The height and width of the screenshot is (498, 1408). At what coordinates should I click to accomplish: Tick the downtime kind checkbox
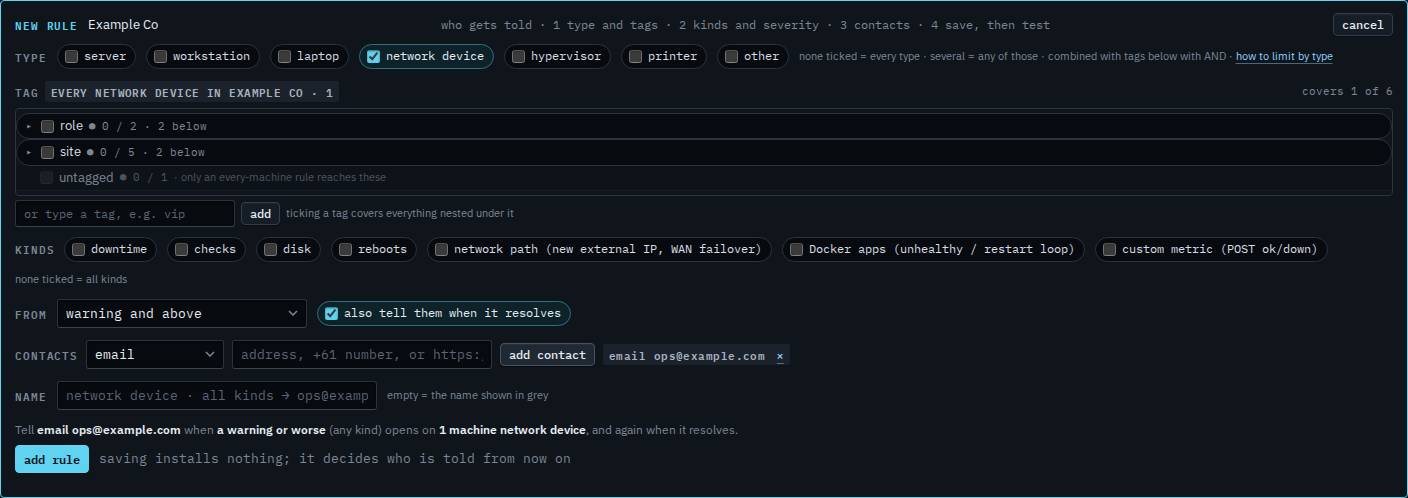coord(78,249)
